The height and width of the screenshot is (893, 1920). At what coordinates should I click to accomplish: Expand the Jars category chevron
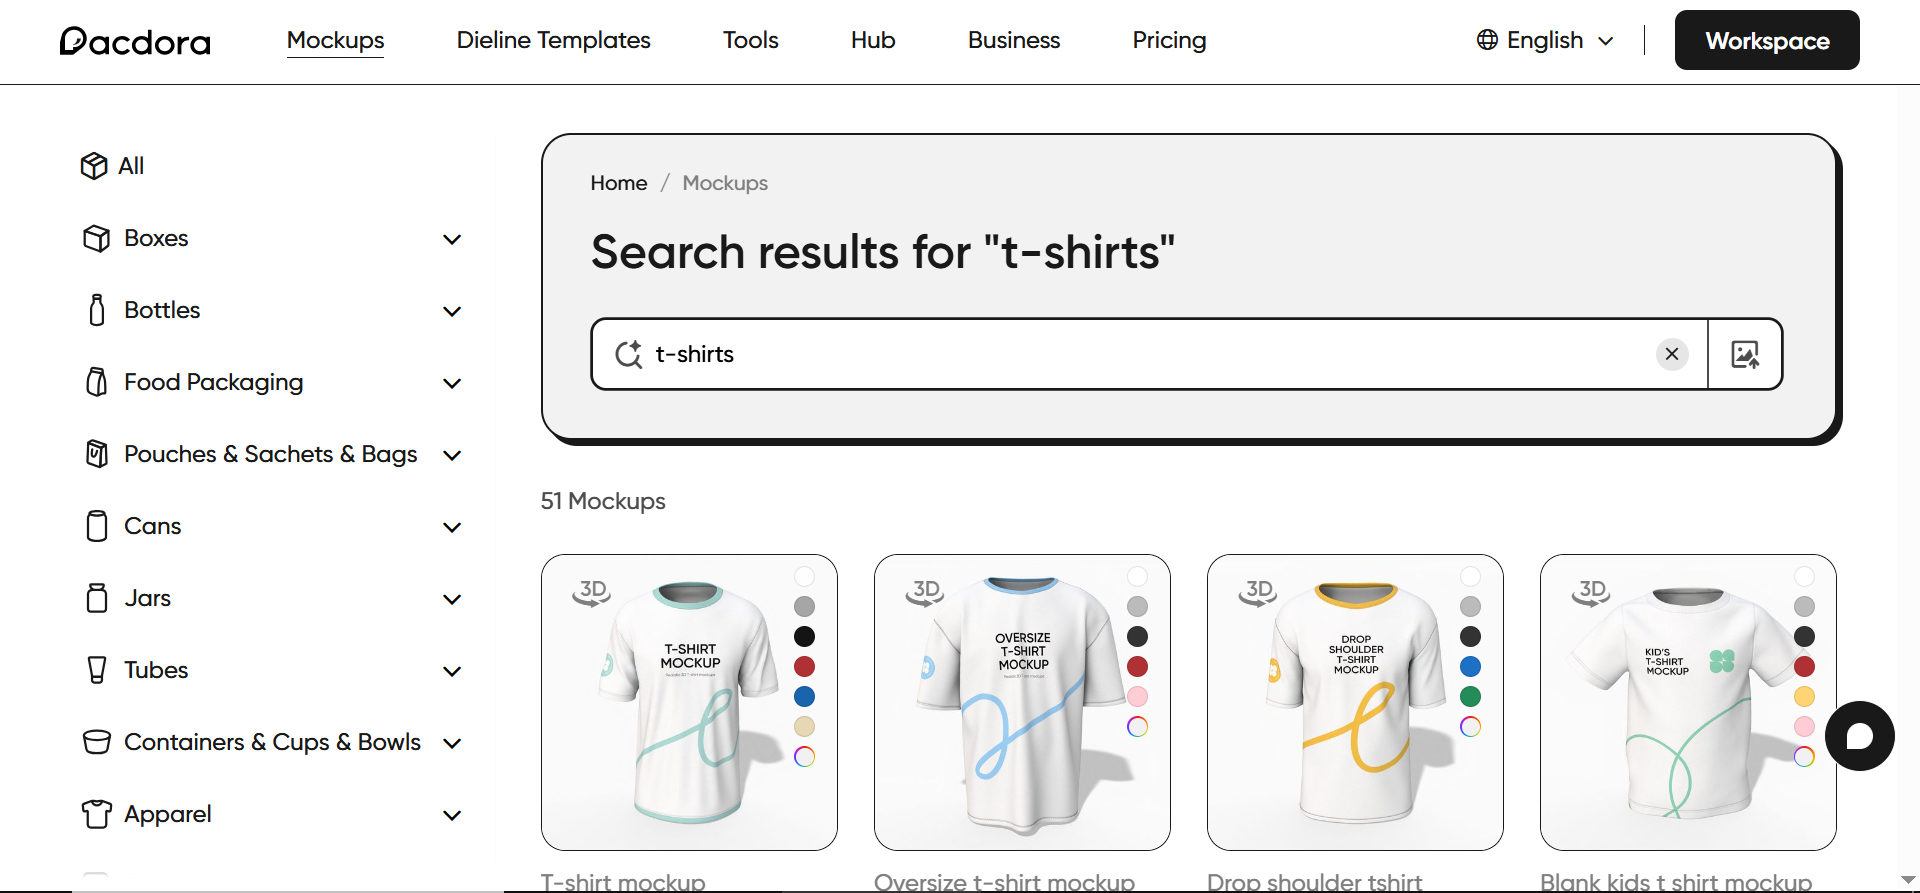pos(452,599)
